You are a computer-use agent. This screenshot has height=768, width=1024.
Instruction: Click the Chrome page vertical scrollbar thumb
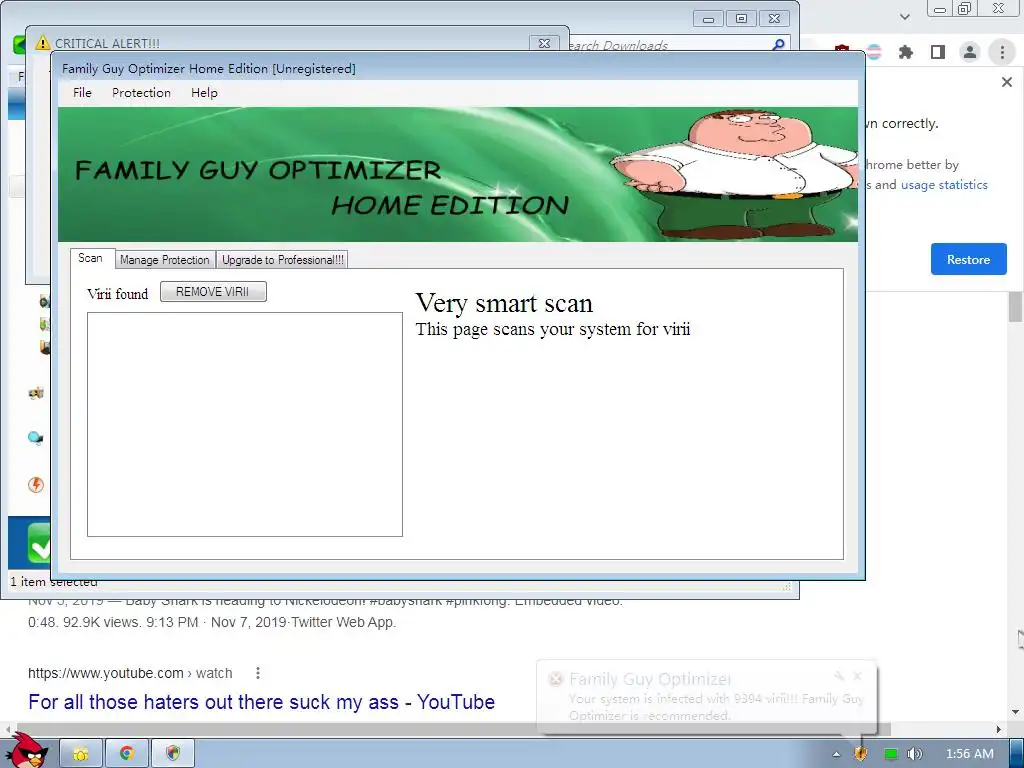click(x=1016, y=307)
